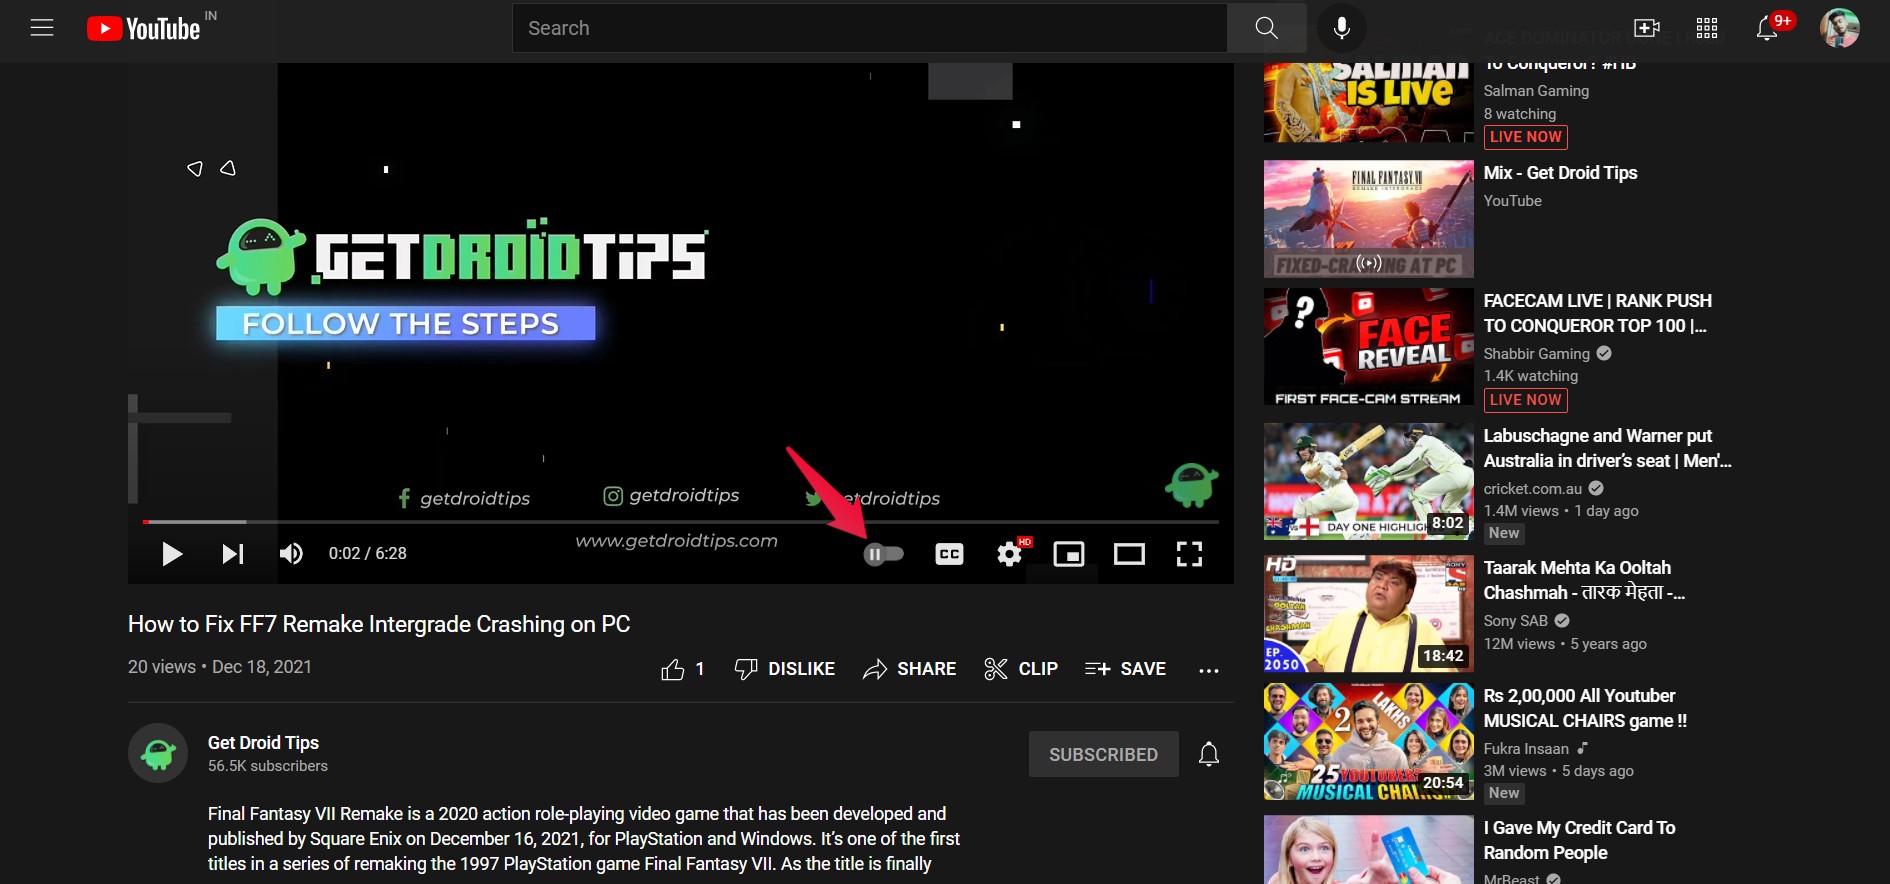This screenshot has width=1890, height=884.
Task: Open Fukra Insaan channel name
Action: pos(1526,749)
